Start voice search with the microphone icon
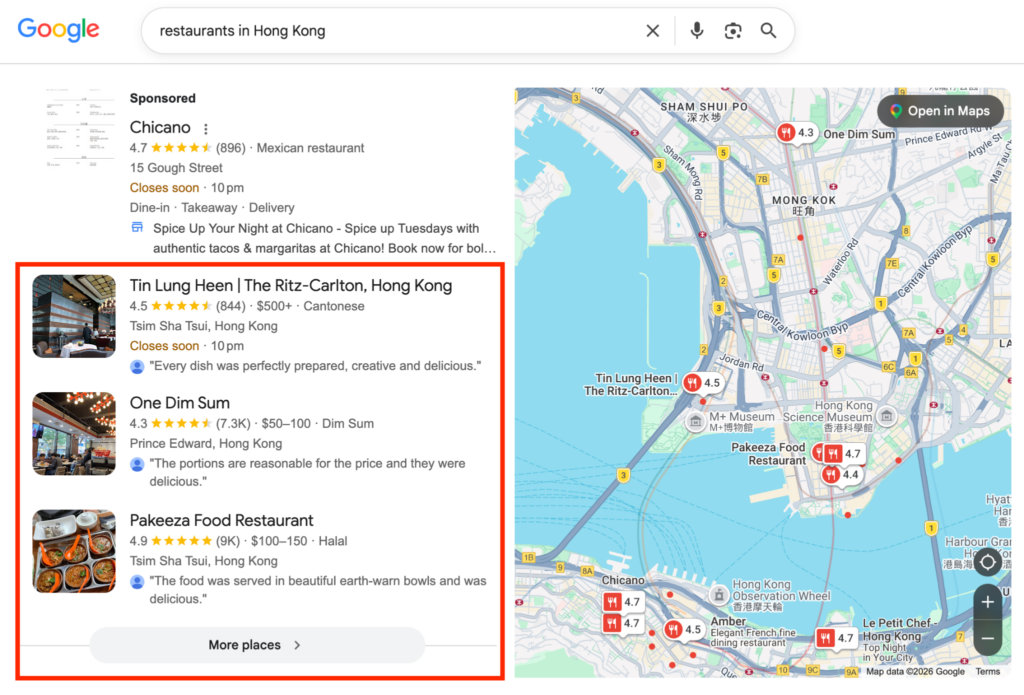The width and height of the screenshot is (1024, 695). coord(697,31)
